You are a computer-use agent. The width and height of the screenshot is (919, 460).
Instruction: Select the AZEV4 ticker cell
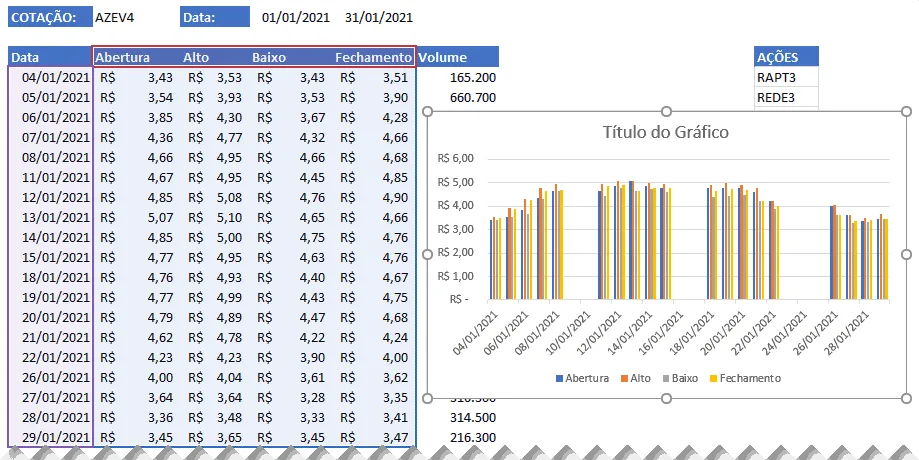click(115, 18)
